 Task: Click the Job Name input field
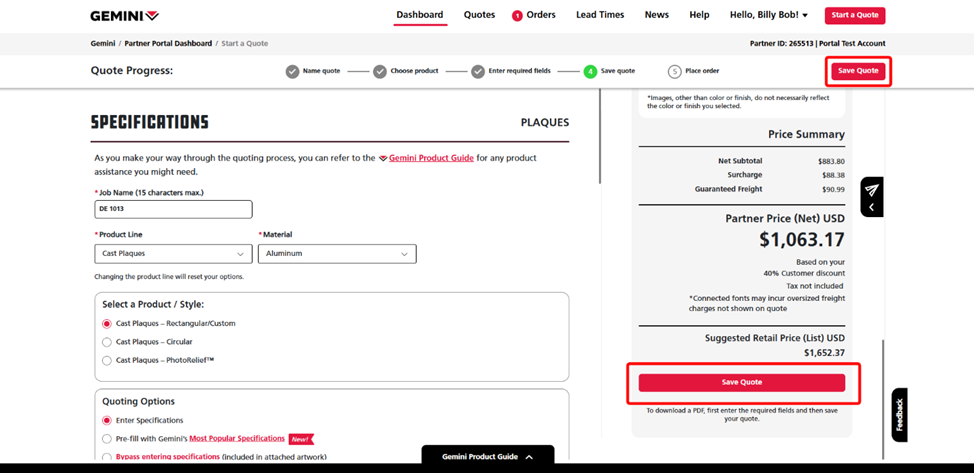click(x=173, y=209)
